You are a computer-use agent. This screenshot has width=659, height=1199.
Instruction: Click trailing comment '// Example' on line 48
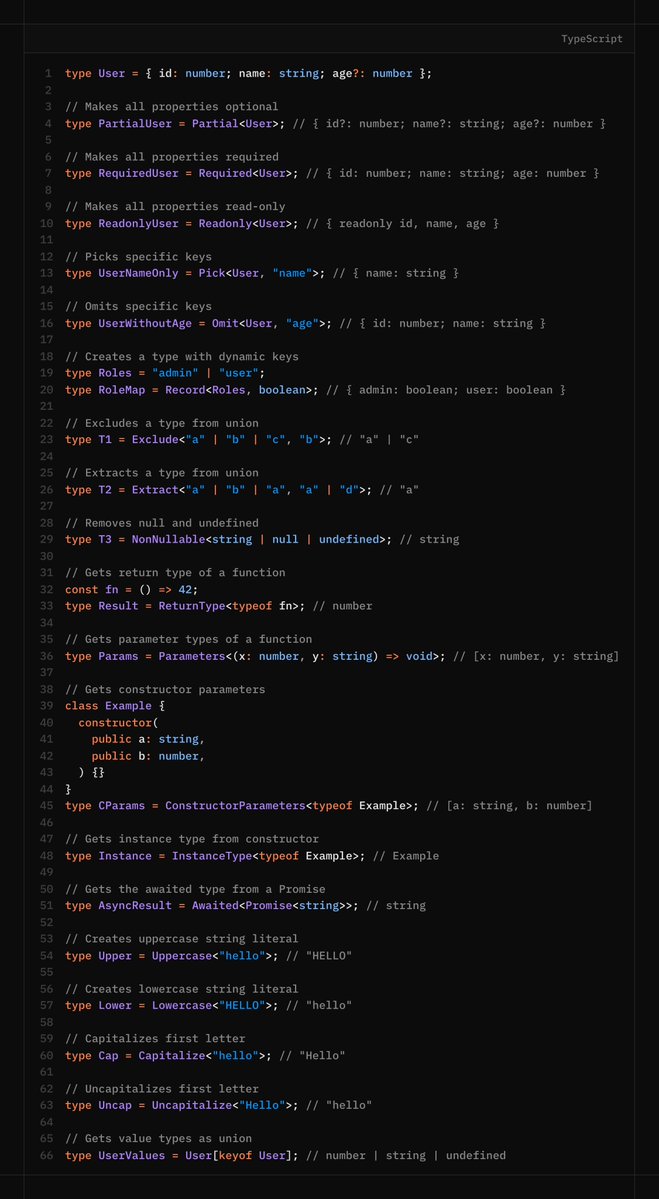406,856
